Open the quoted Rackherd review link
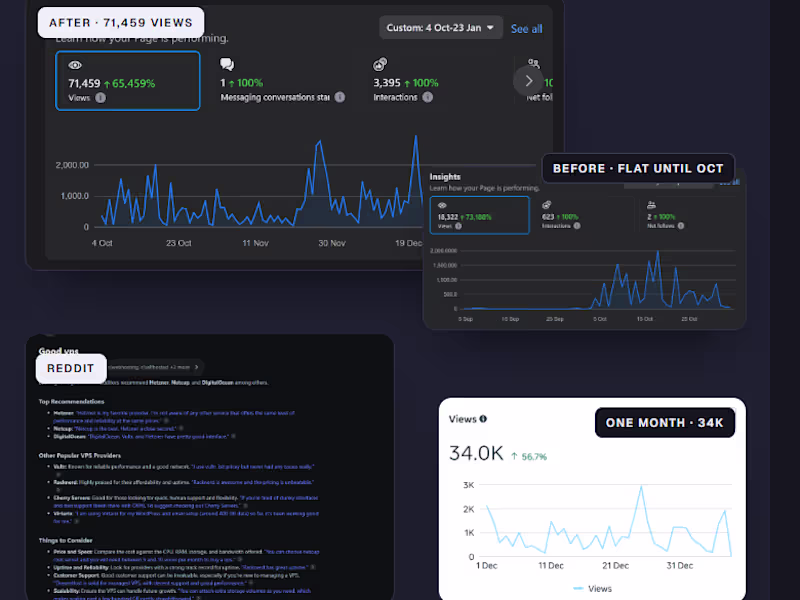This screenshot has height=600, width=800. point(253,482)
